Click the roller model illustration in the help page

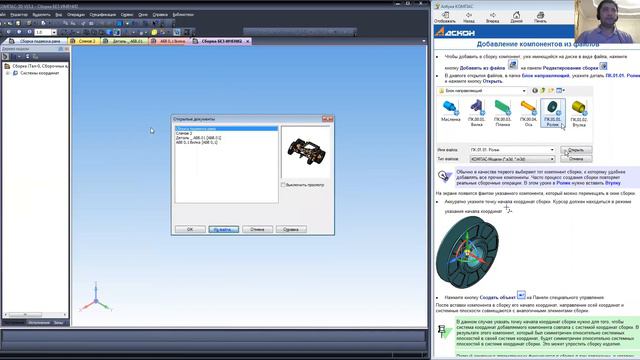click(x=468, y=253)
